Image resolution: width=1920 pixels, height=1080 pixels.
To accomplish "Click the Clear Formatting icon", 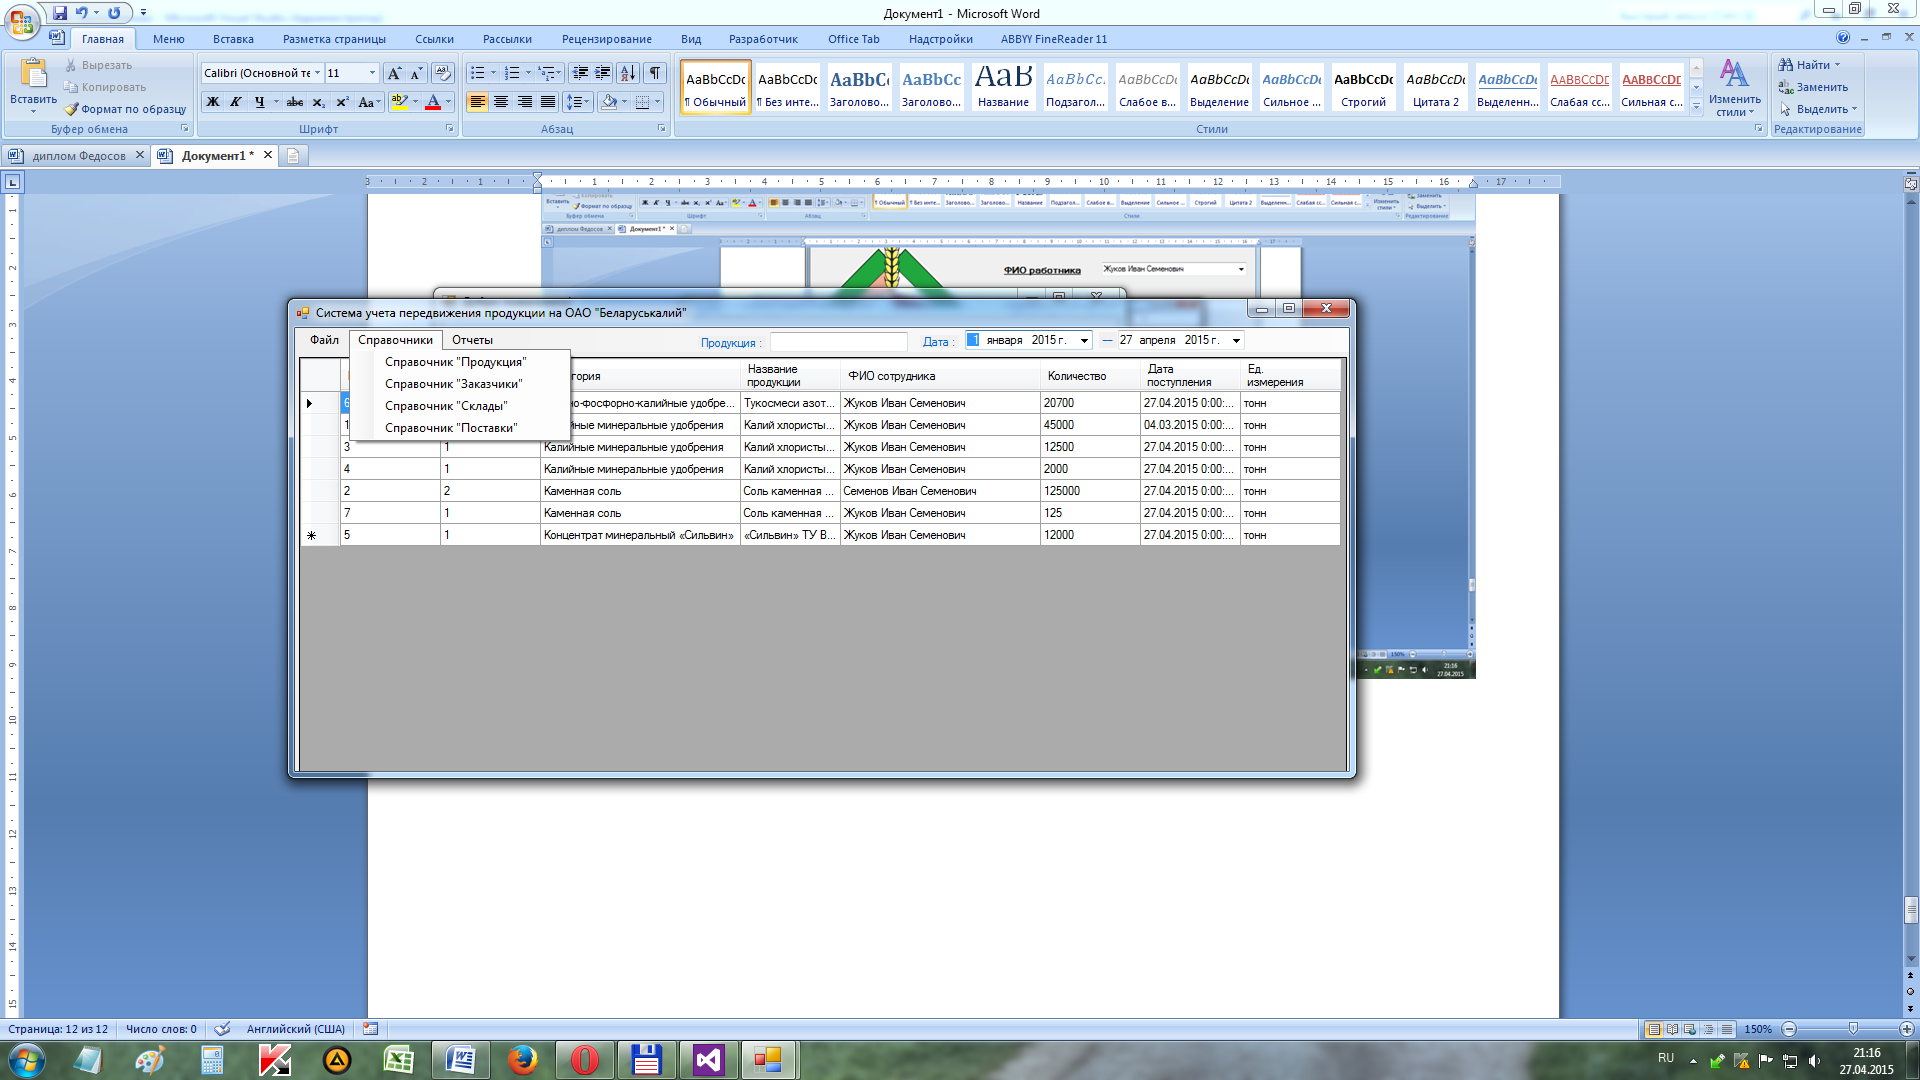I will [x=443, y=73].
